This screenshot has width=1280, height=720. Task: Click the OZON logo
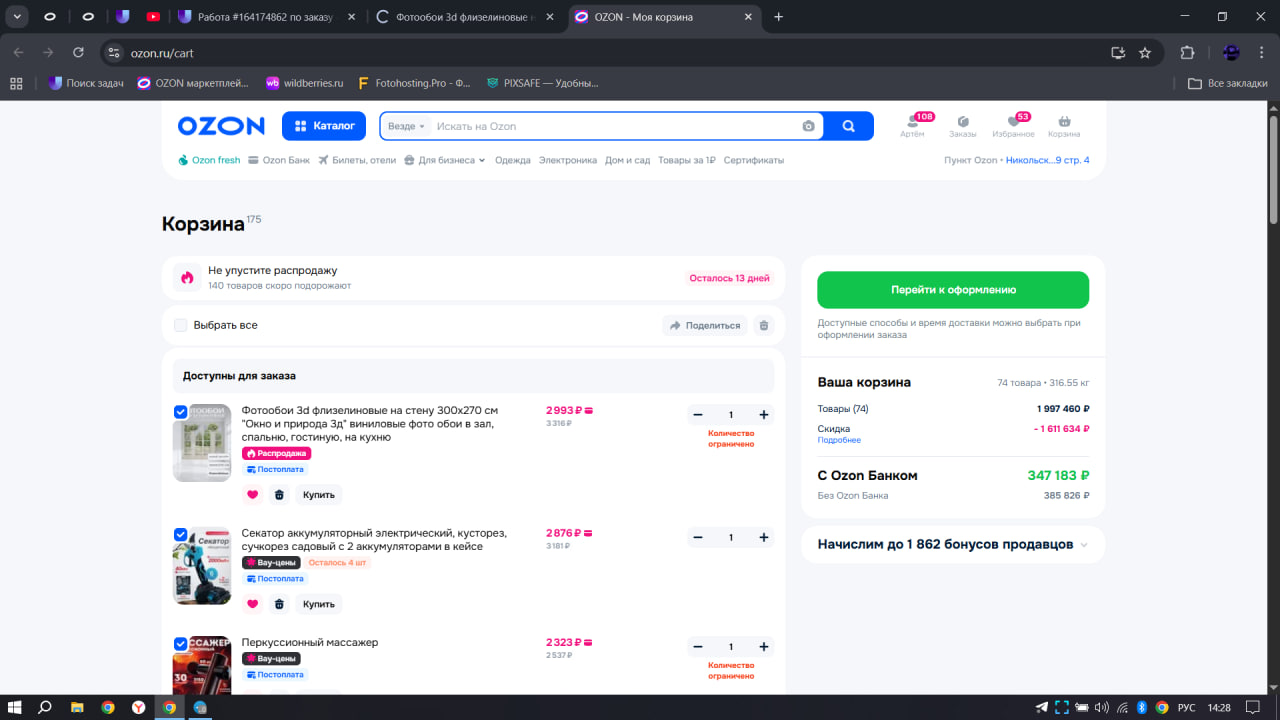[x=221, y=126]
